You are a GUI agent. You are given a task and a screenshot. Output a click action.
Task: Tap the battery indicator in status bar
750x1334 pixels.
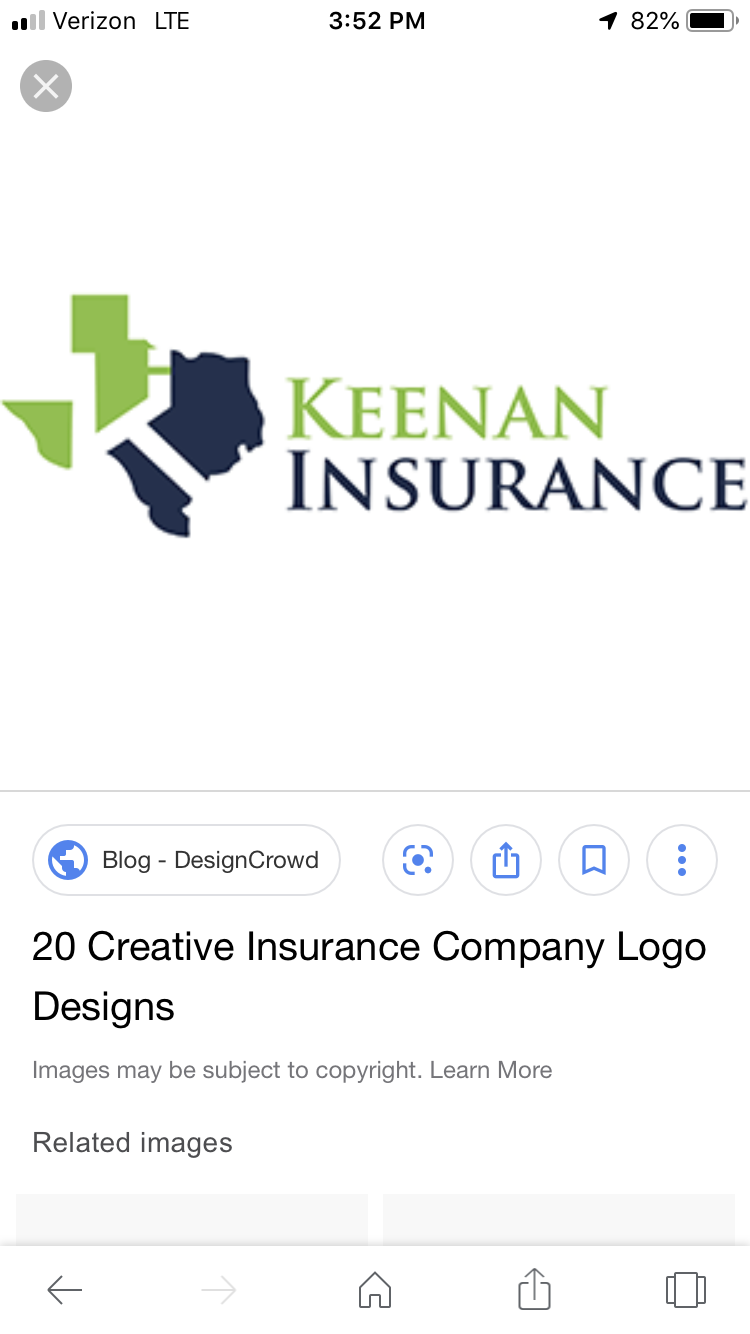click(711, 21)
